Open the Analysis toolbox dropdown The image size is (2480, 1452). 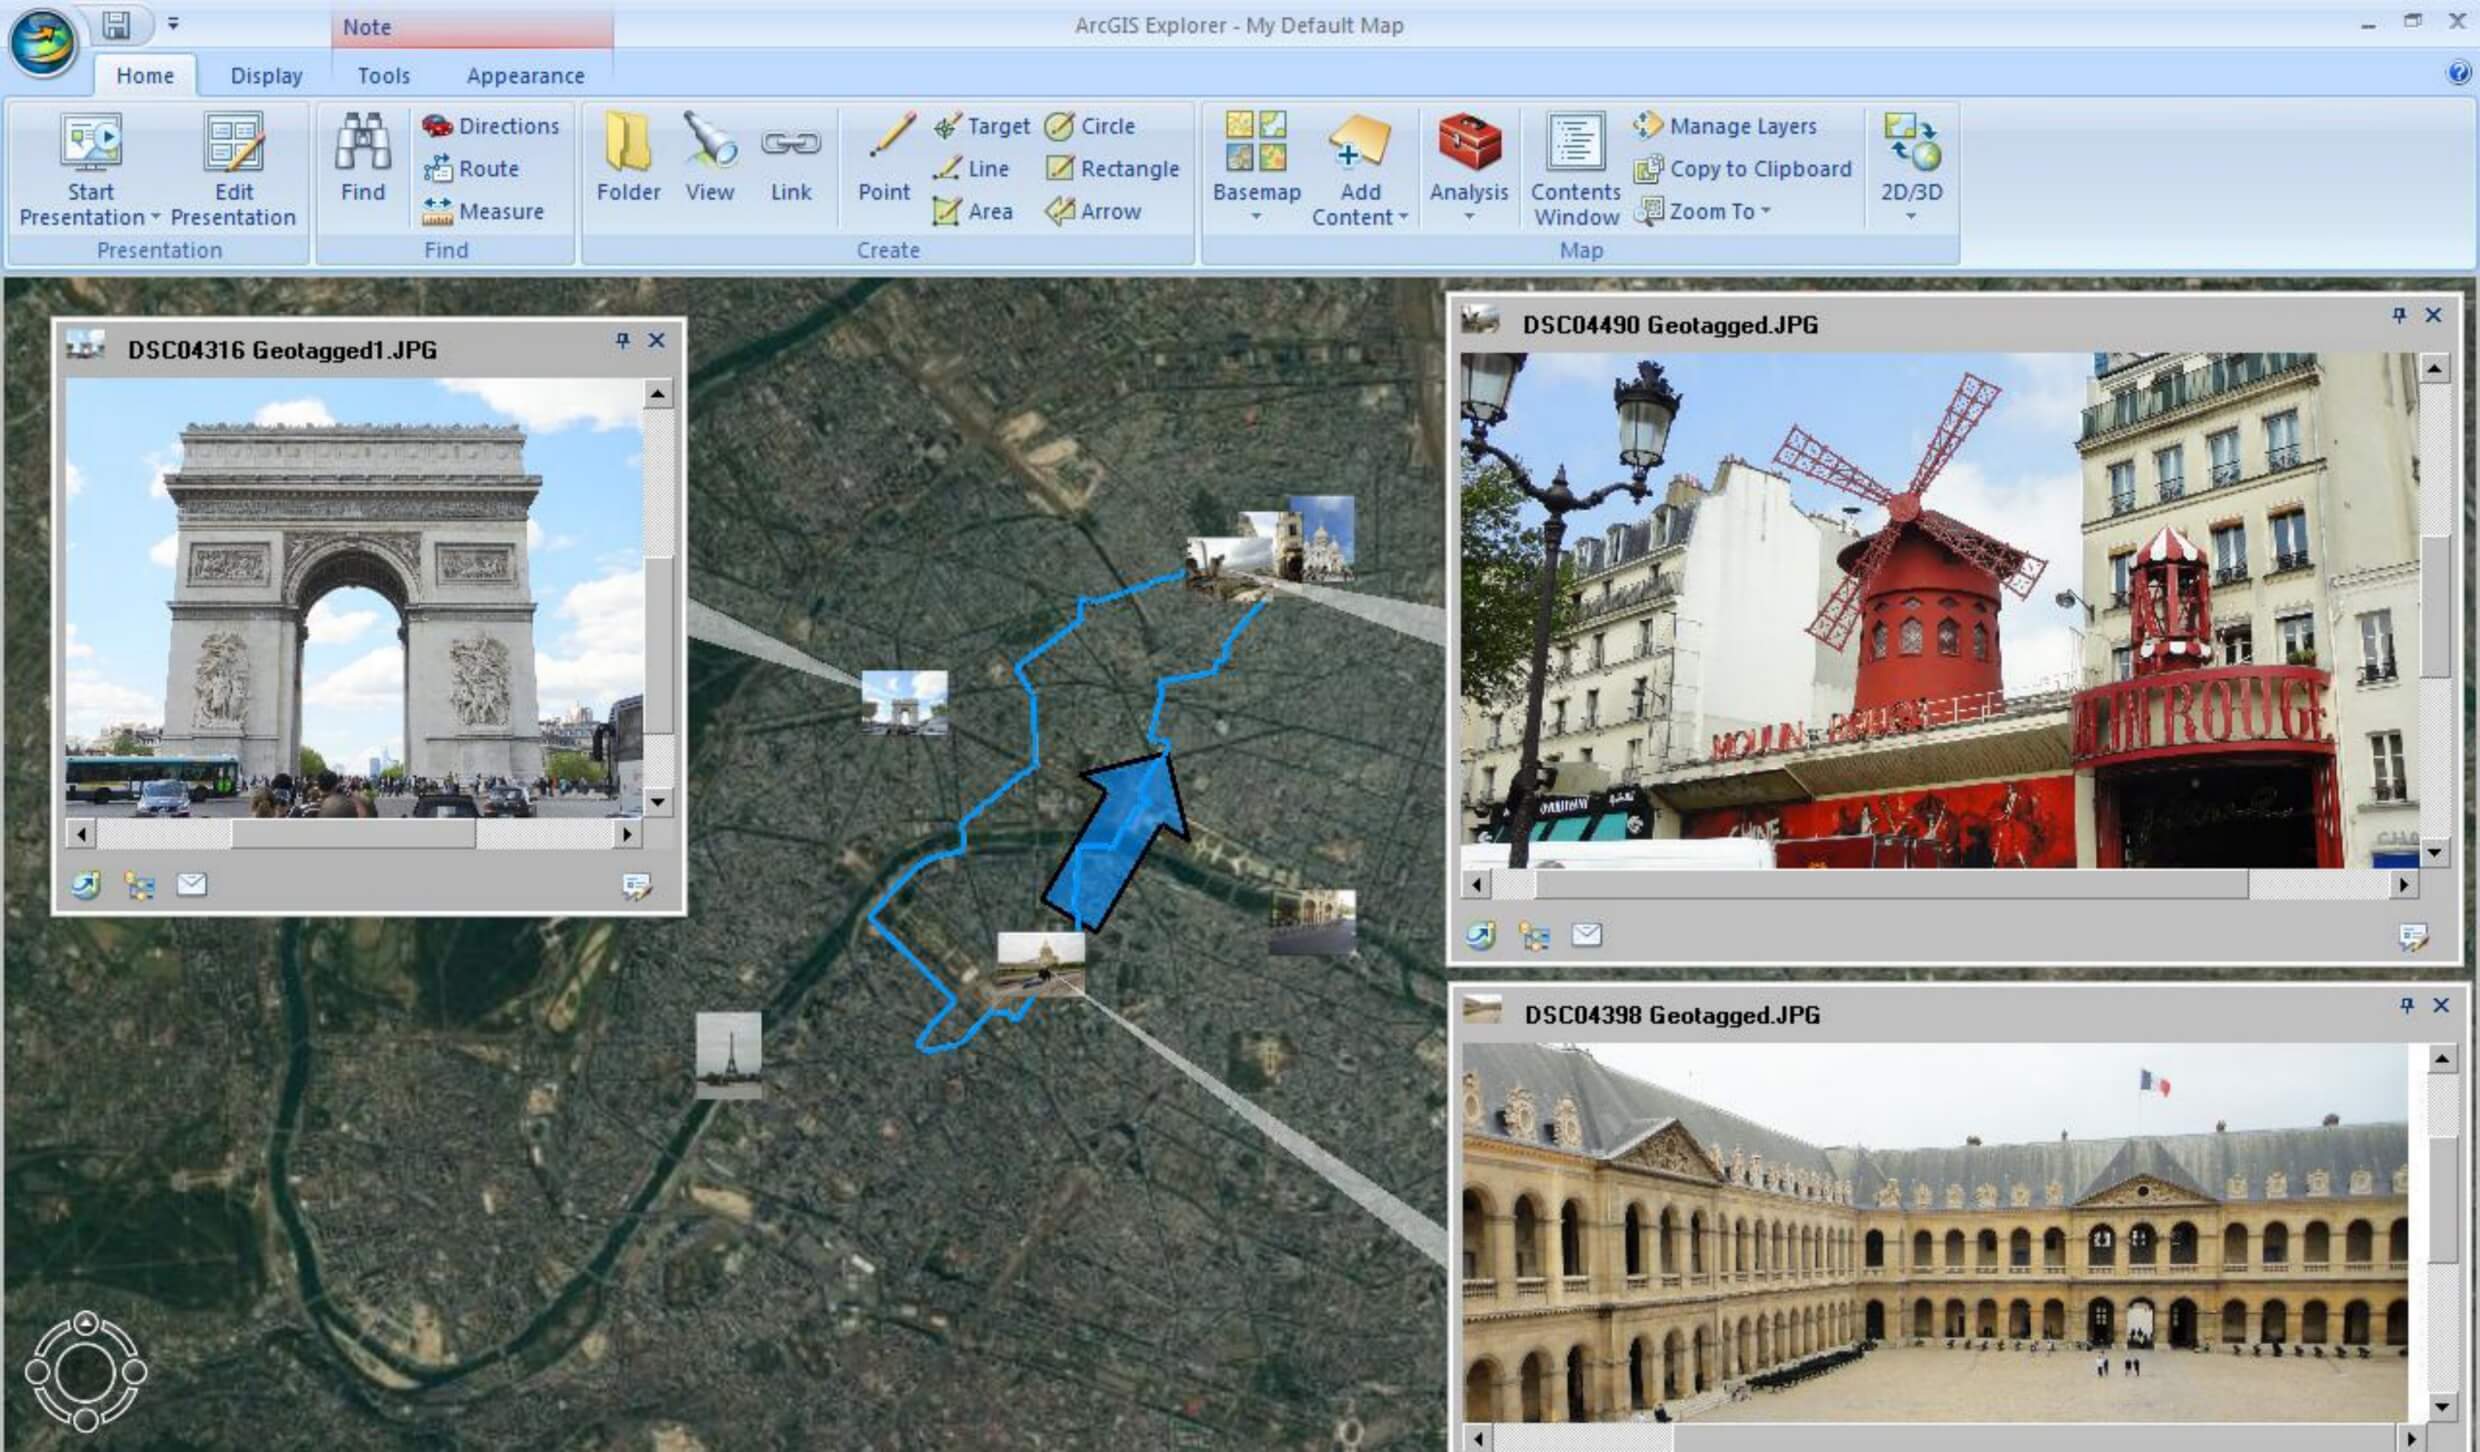pos(1468,168)
